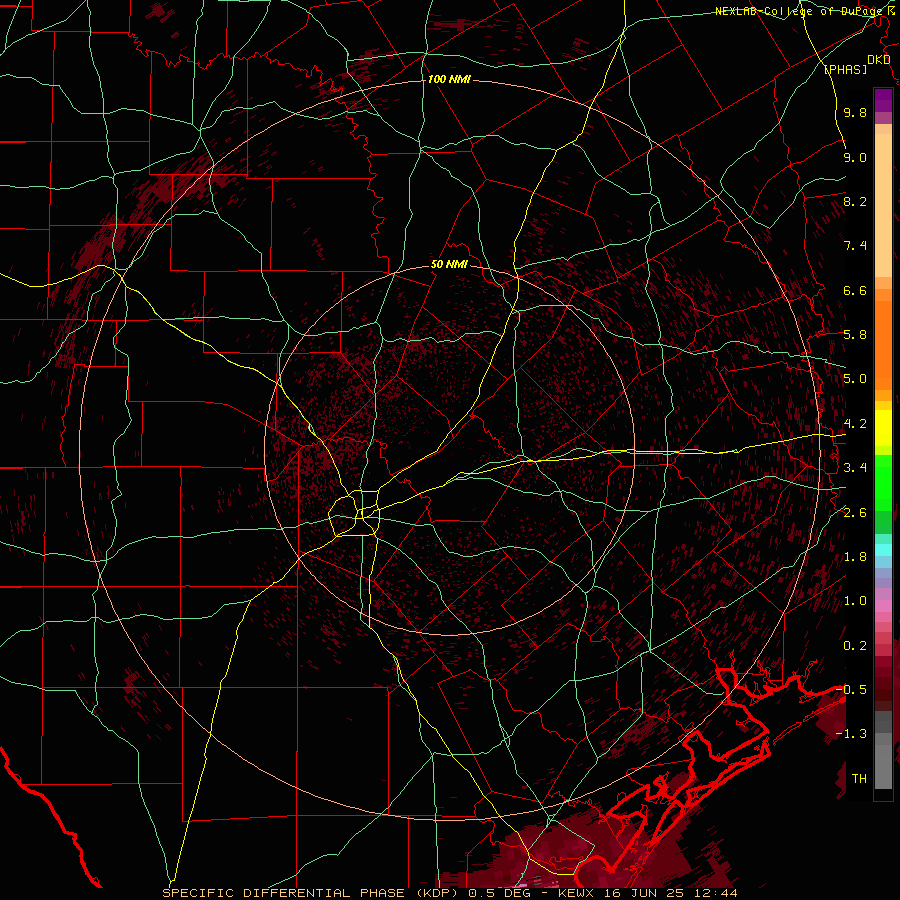This screenshot has height=900, width=900.
Task: Pick the bright green band of color bar
Action: click(x=883, y=482)
